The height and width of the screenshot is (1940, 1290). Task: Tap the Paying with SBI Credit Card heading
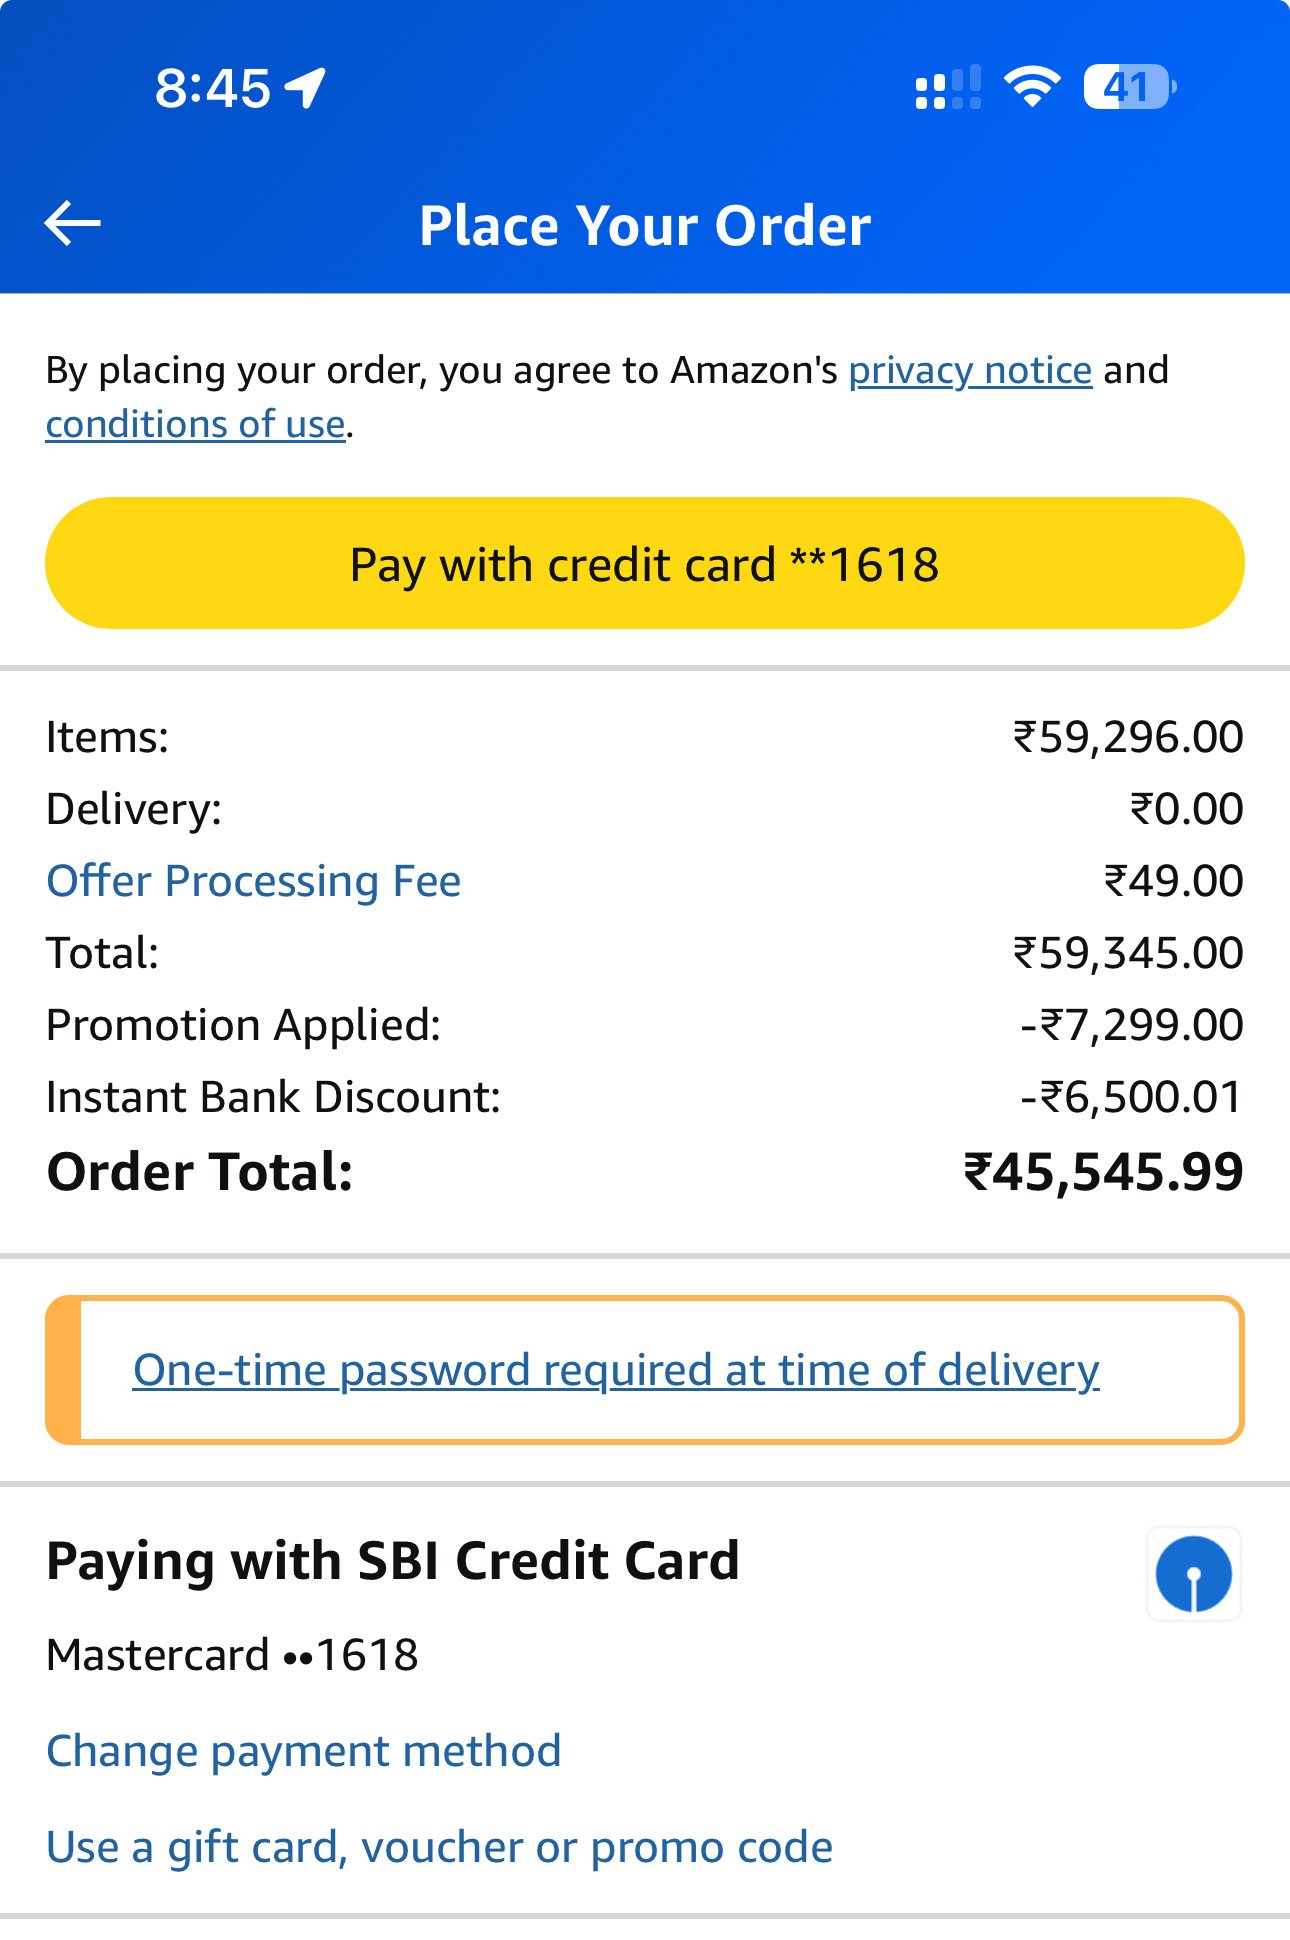tap(393, 1561)
